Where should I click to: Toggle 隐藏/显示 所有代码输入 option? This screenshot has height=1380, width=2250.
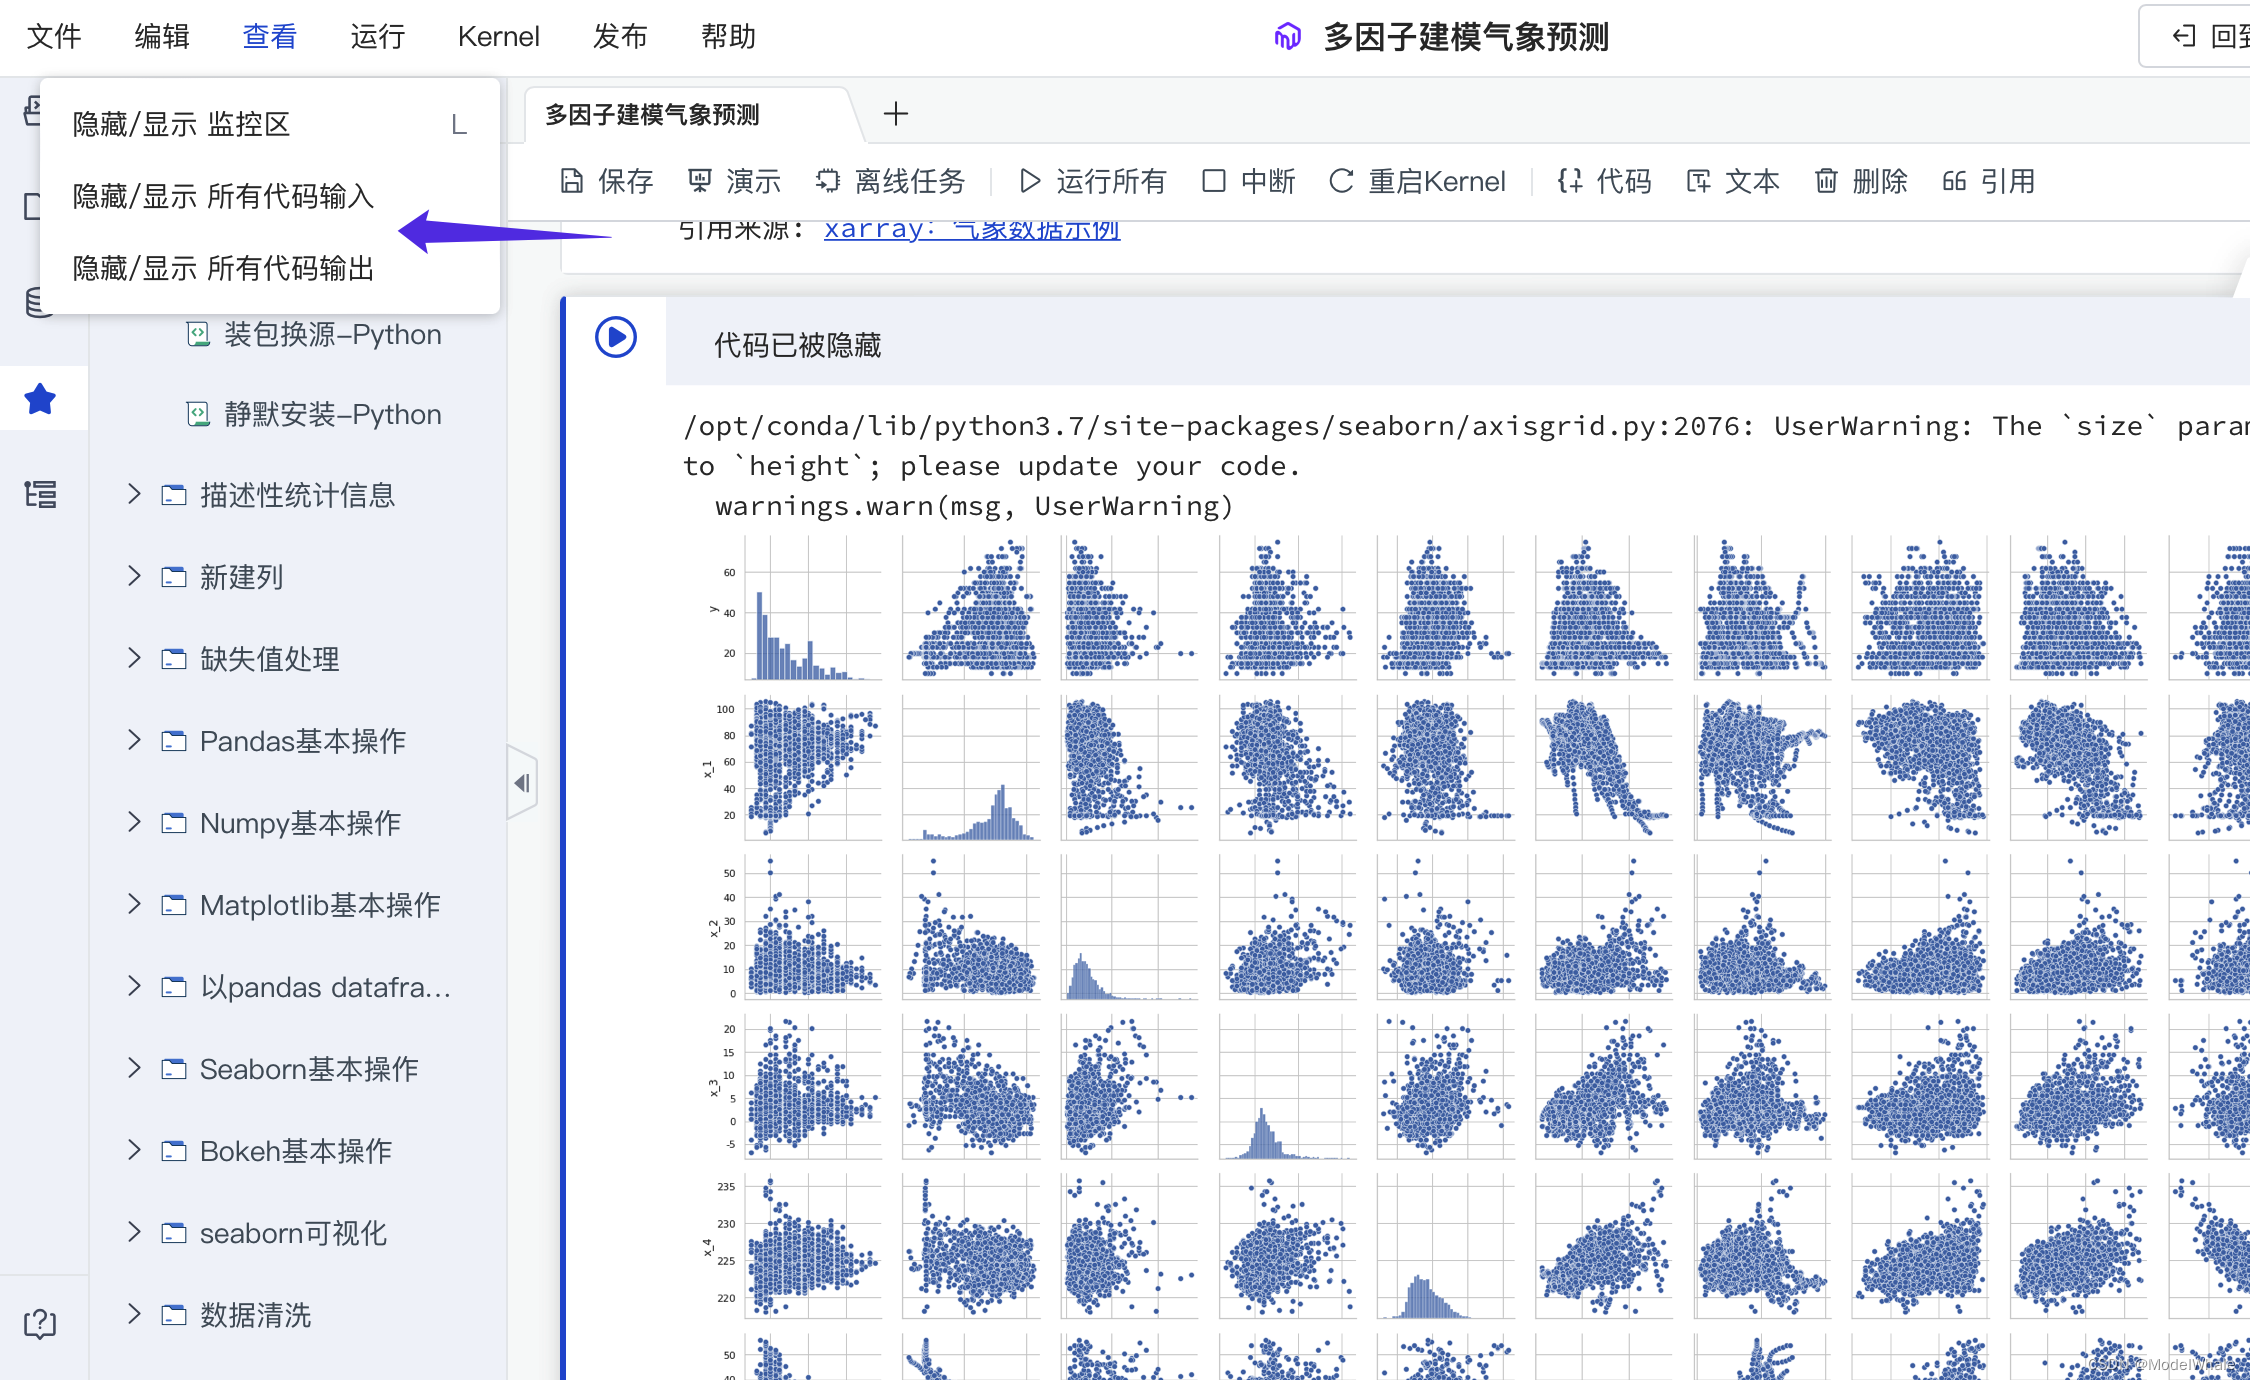pos(224,196)
